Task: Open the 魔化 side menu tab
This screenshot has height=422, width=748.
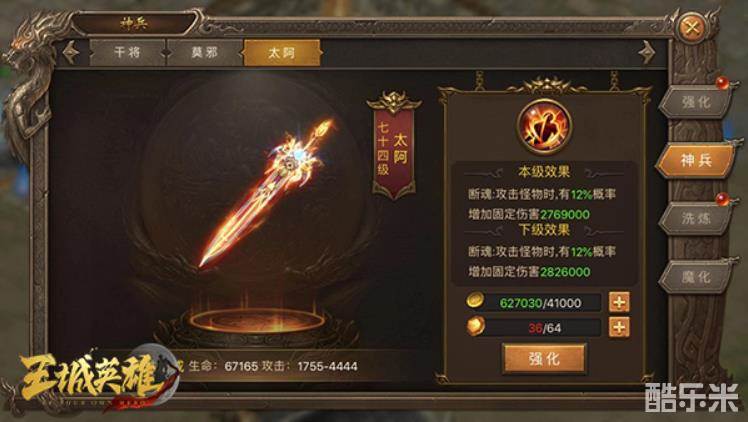Action: point(696,277)
